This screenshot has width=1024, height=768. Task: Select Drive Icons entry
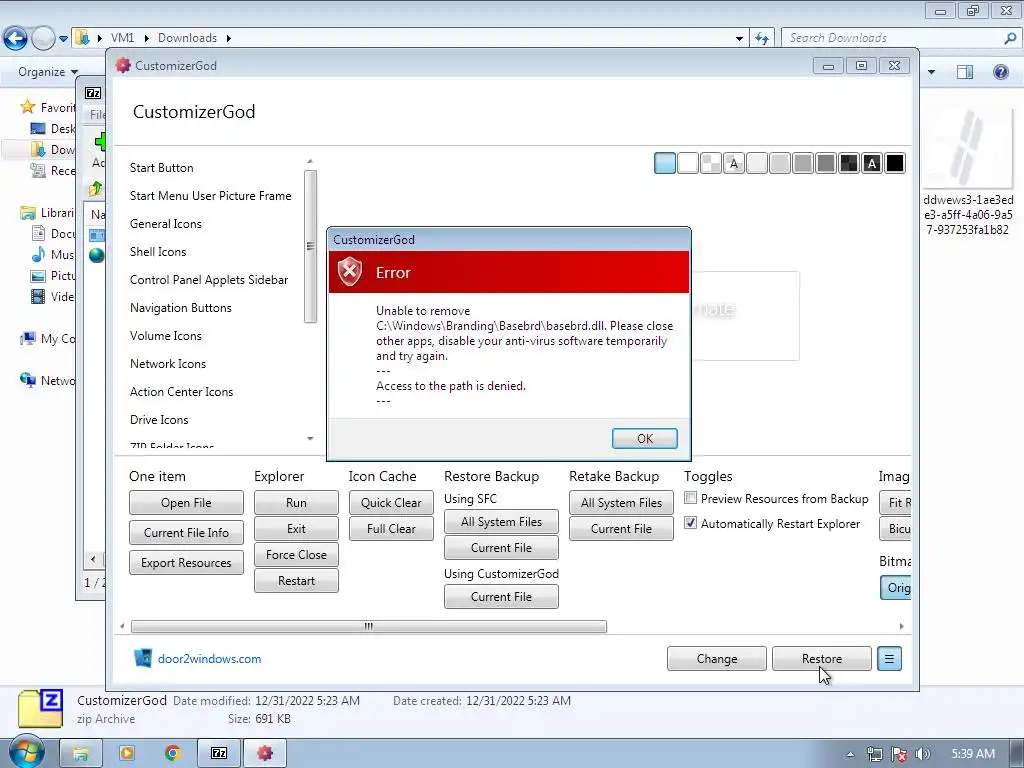click(159, 420)
